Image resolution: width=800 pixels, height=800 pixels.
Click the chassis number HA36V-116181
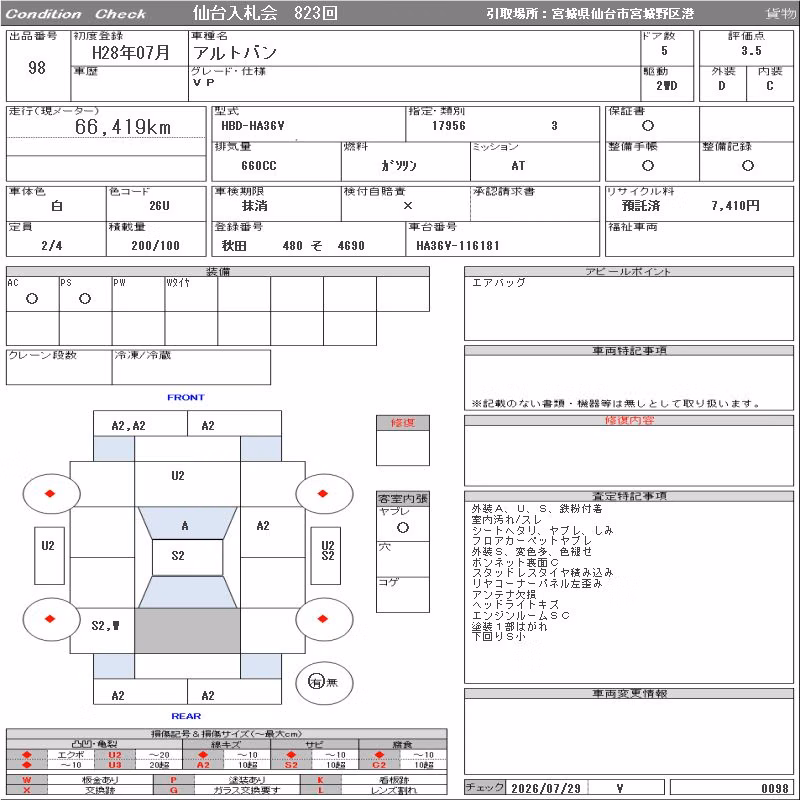458,245
